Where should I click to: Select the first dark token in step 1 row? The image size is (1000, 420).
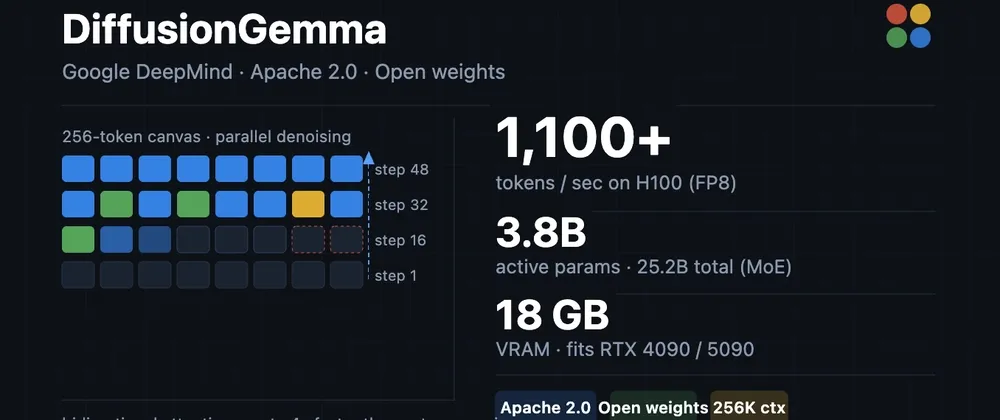78,275
